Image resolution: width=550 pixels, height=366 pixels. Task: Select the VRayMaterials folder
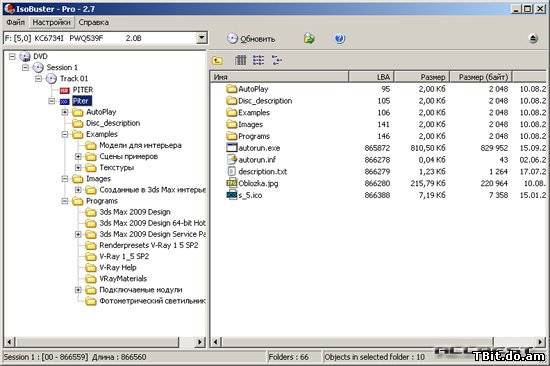(x=116, y=279)
